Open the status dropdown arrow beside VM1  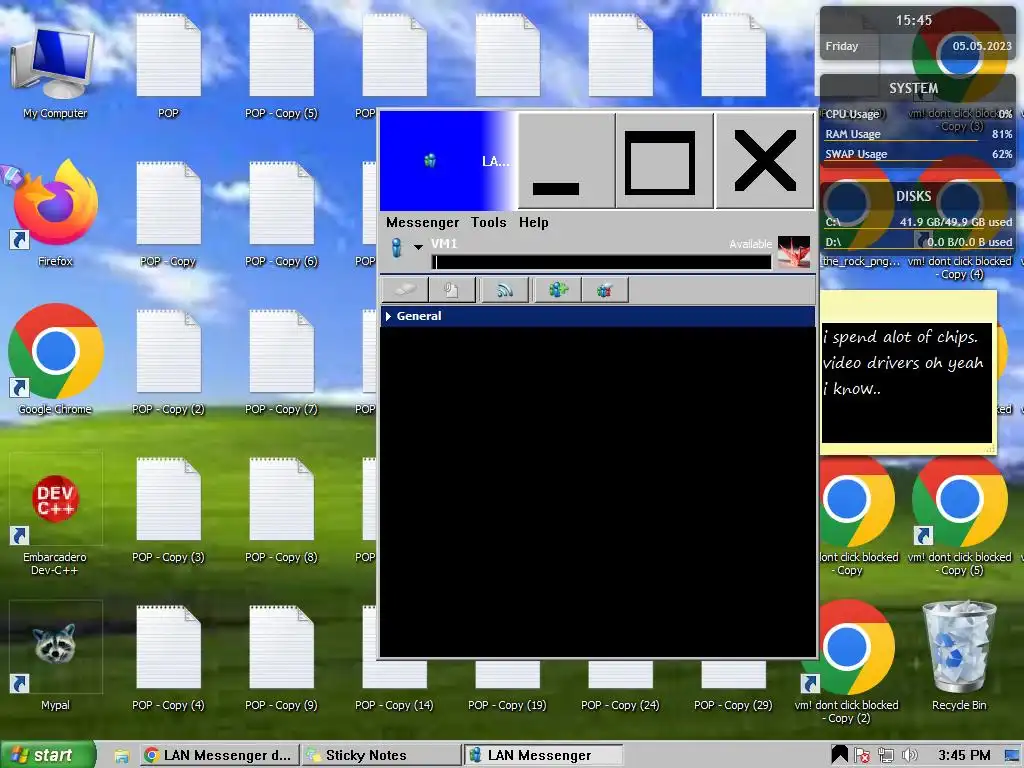(418, 247)
